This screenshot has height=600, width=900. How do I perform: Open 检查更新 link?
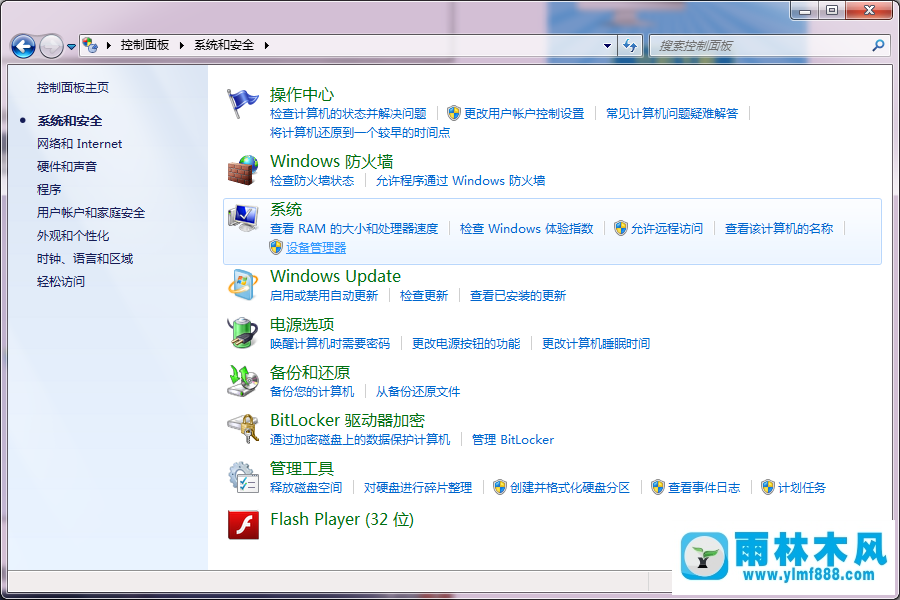coord(424,296)
